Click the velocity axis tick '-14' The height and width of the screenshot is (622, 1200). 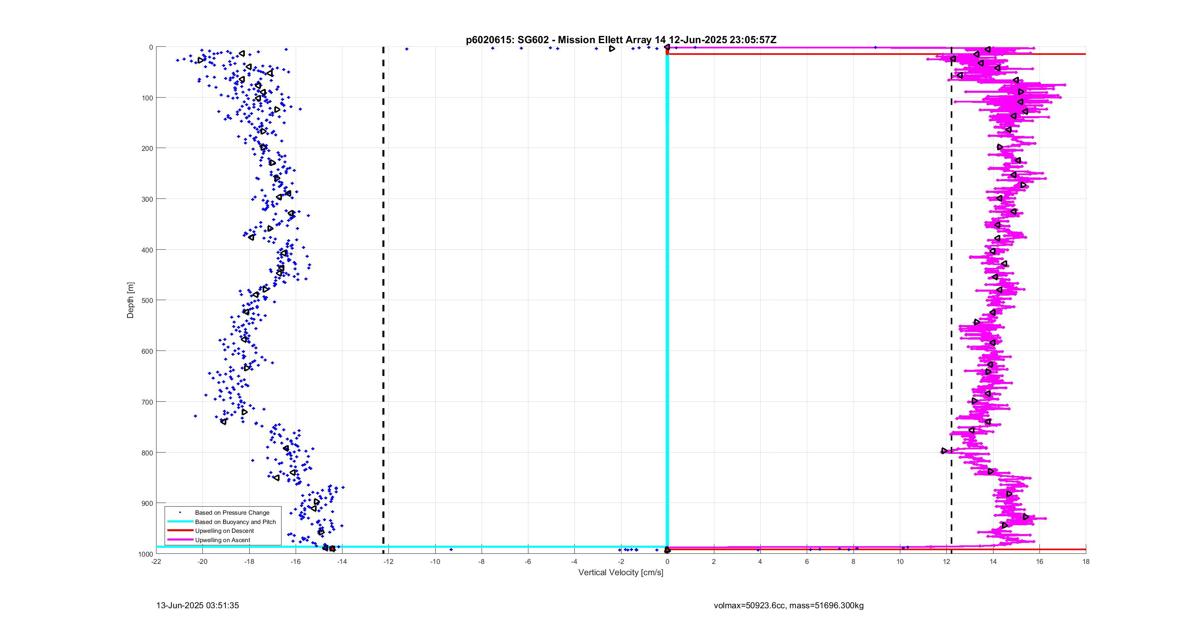(x=342, y=562)
